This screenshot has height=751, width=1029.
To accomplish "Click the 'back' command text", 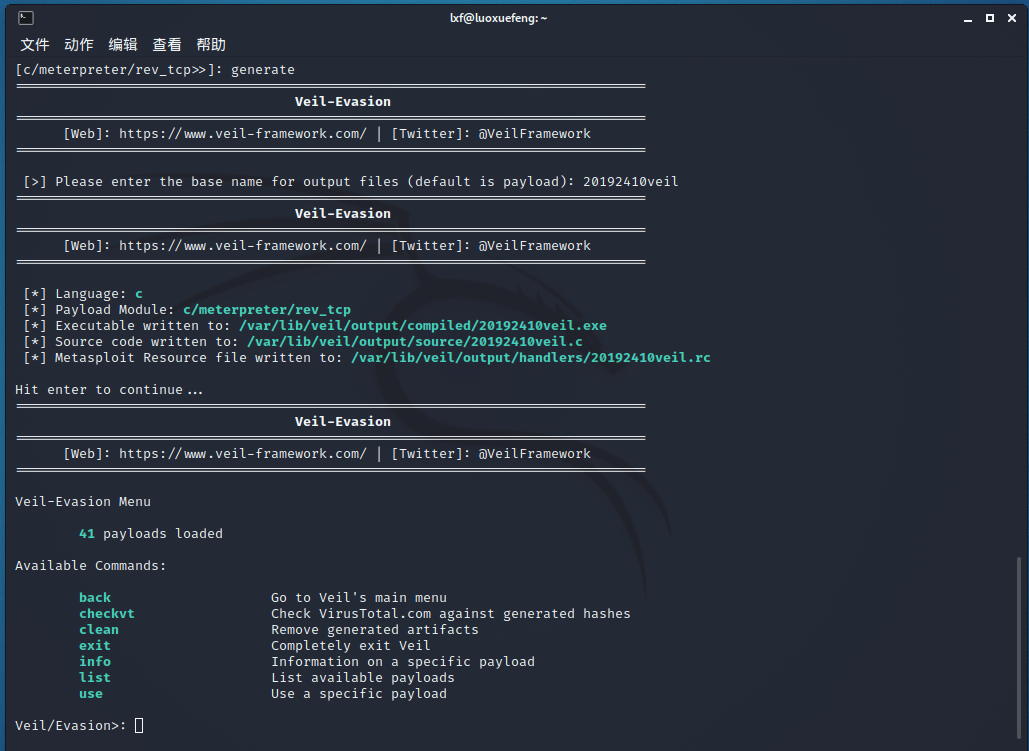I will (x=95, y=597).
